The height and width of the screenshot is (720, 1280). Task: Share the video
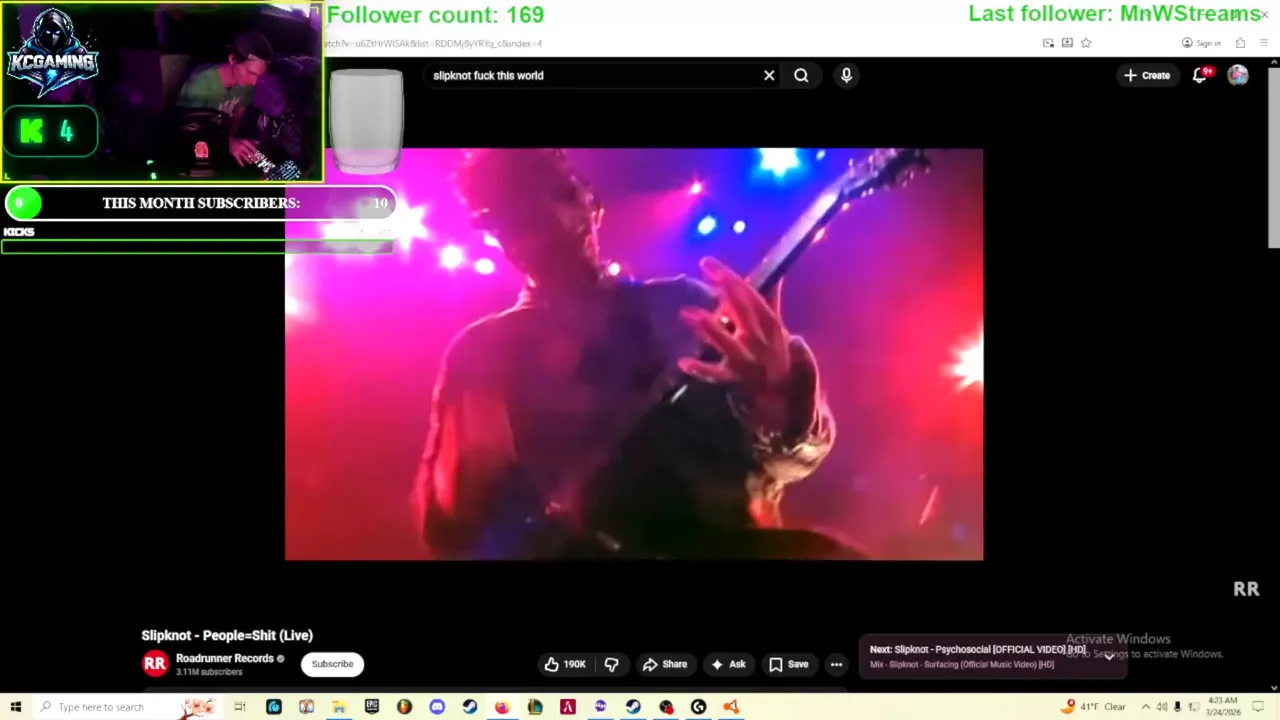pyautogui.click(x=665, y=664)
